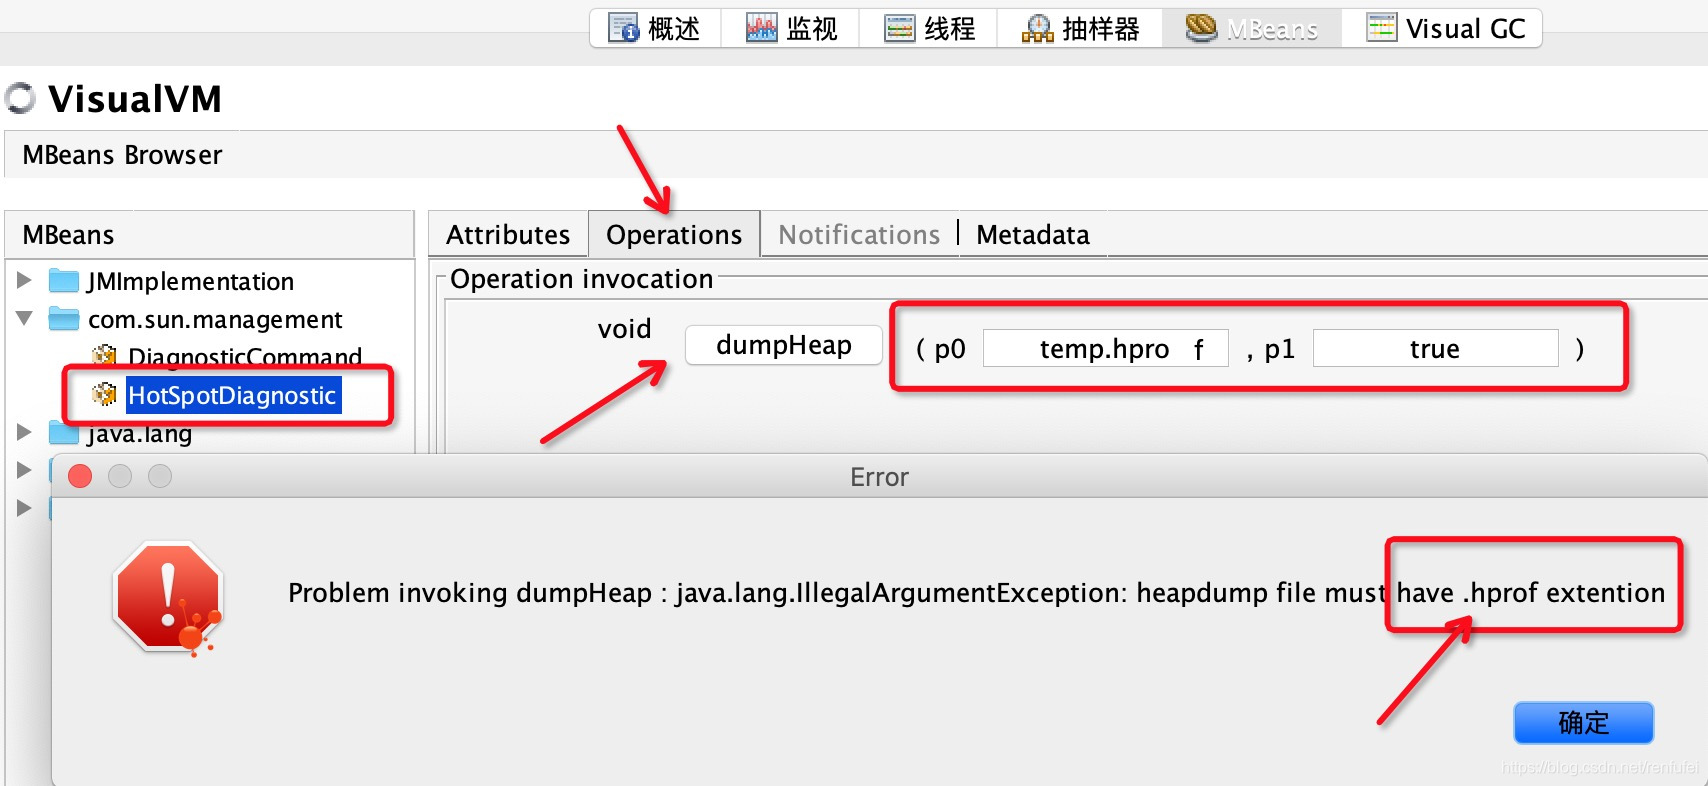Open the Visual GC tab
The image size is (1708, 786).
coord(1445,28)
